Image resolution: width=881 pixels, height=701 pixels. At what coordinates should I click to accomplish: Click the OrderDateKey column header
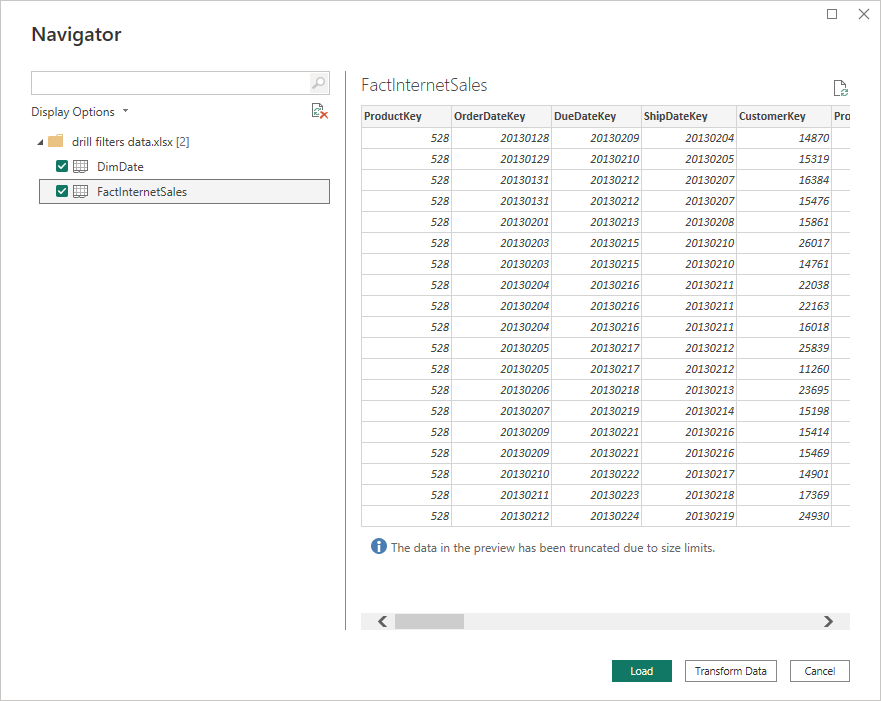[502, 116]
